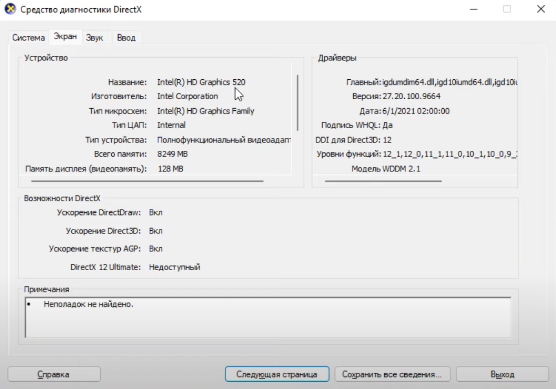Click the Ускорение текстур AGP Вкл value
Screen dimensions: 556x389
[156, 249]
